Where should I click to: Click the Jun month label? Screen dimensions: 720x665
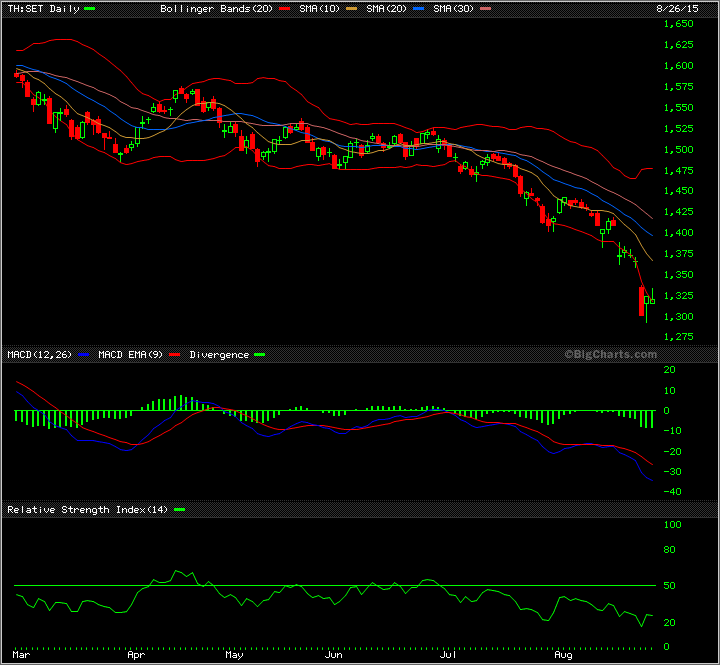tap(333, 655)
